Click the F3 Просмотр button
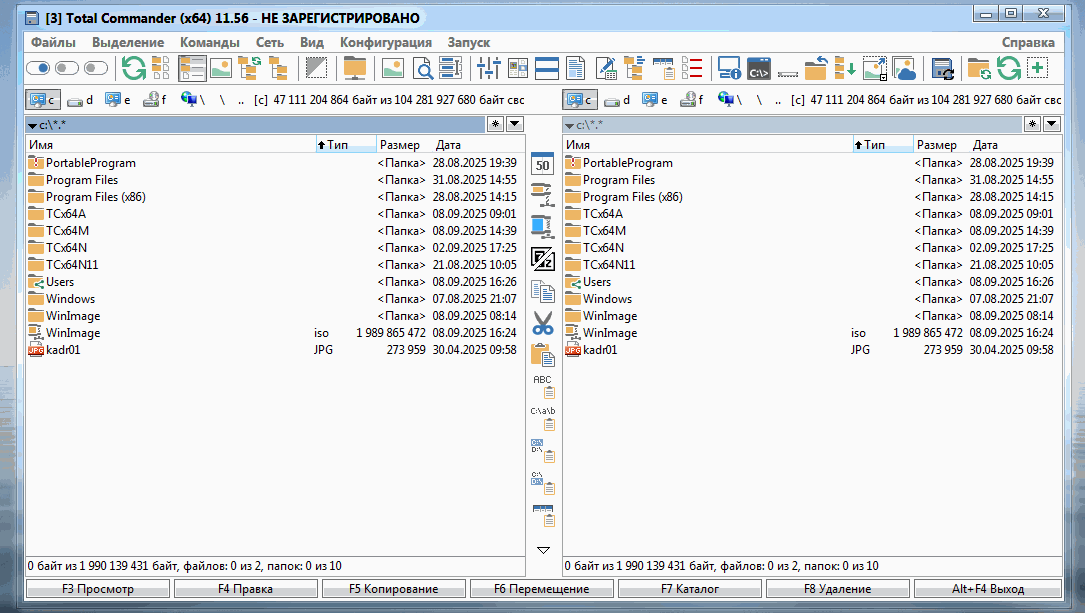The height and width of the screenshot is (613, 1085). 98,589
